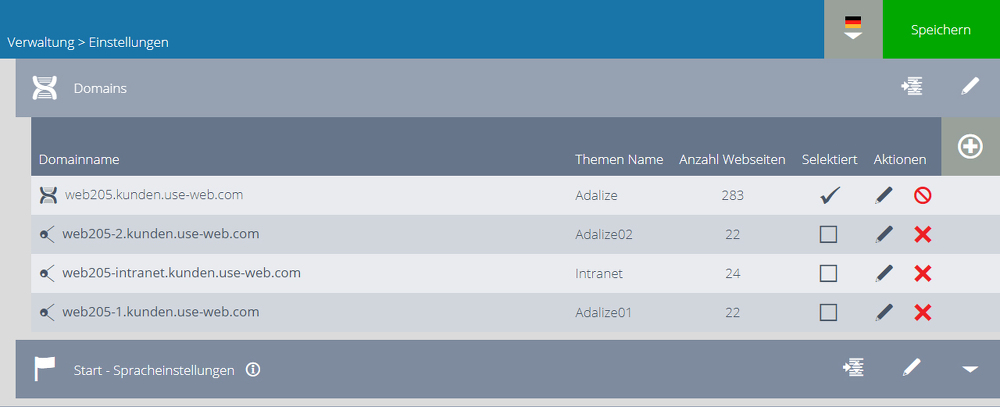Add a new domain with plus icon
Viewport: 1000px width, 407px height.
click(x=970, y=147)
